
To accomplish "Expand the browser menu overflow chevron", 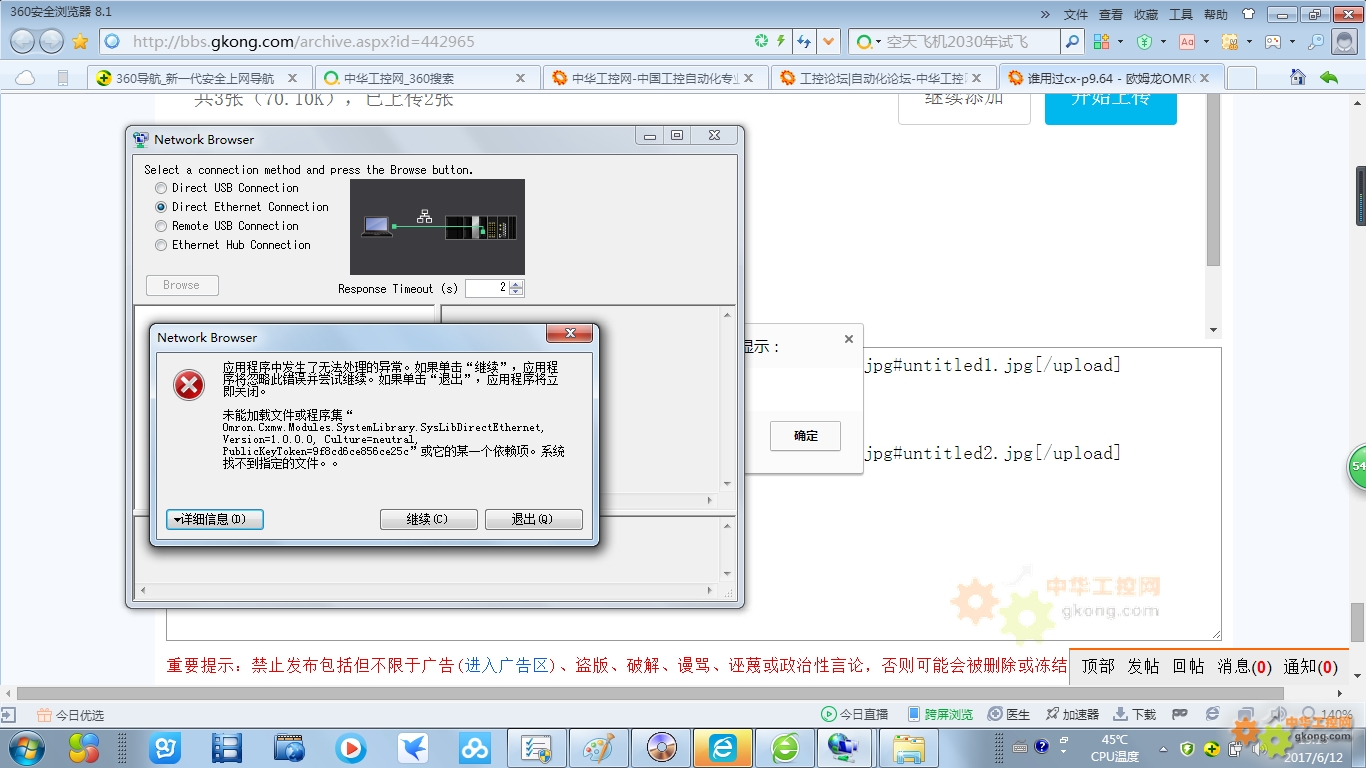I will [1045, 14].
